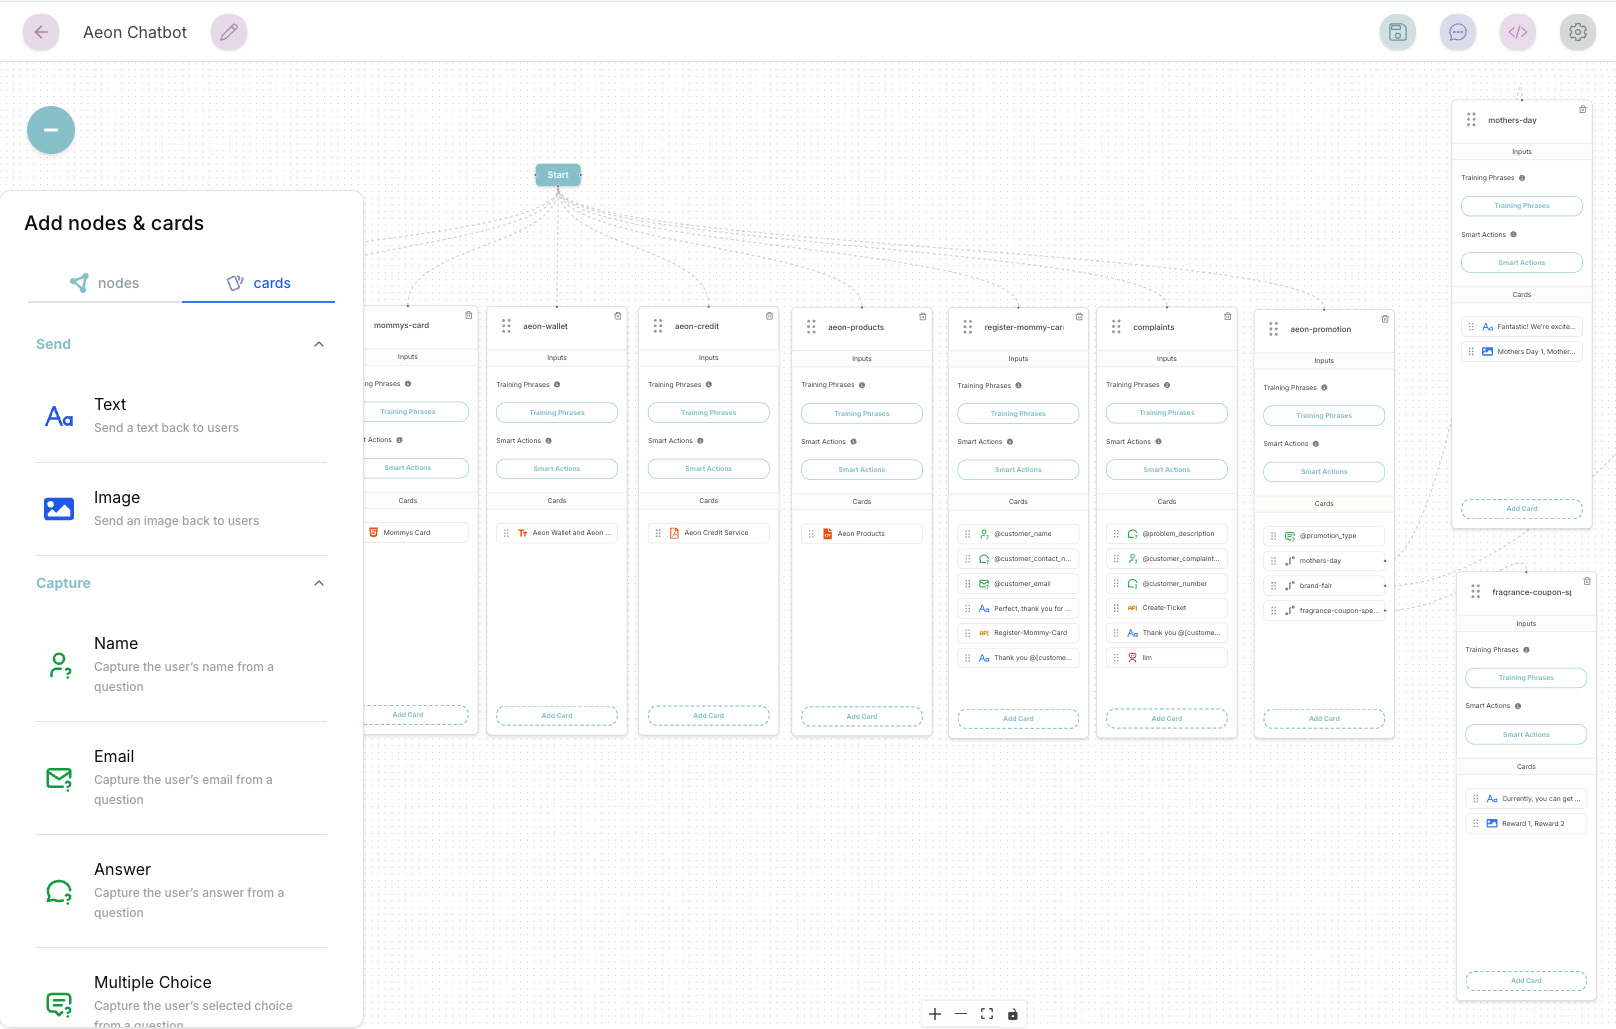Open the embed code icon
Screen dimensions: 1616x1029
[x=1517, y=32]
